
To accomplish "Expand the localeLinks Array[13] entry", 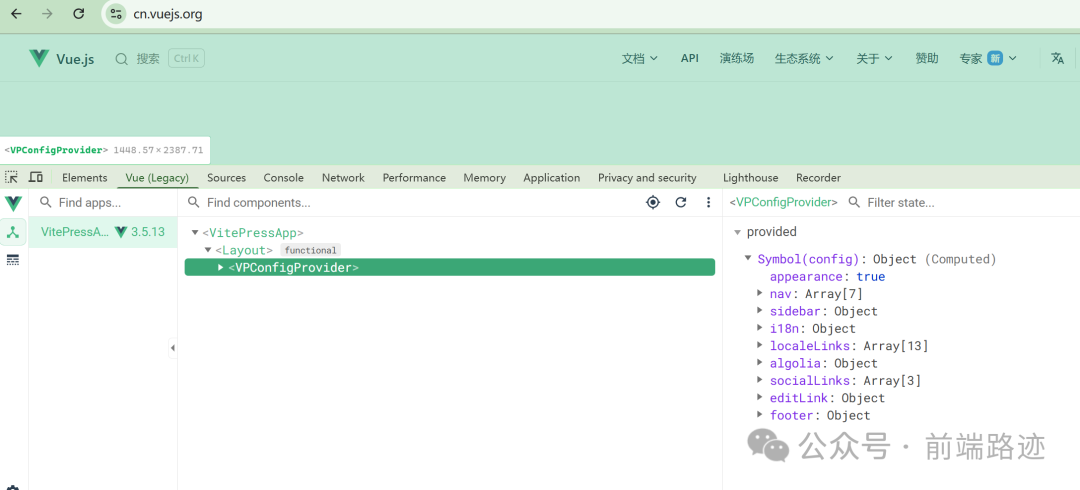I will pyautogui.click(x=760, y=345).
